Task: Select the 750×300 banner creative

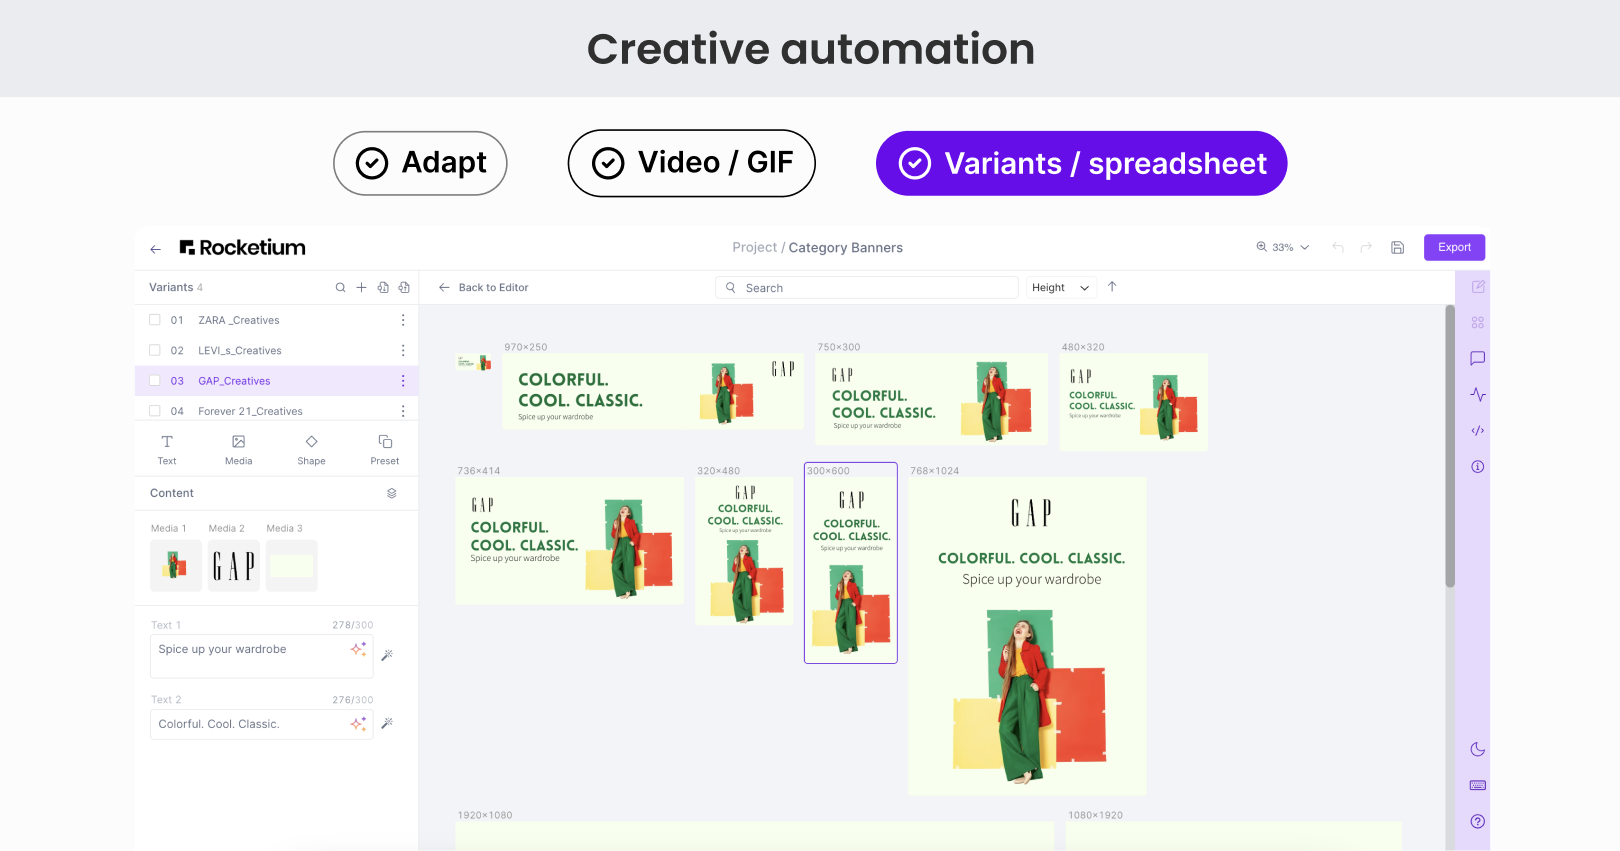Action: pos(932,399)
